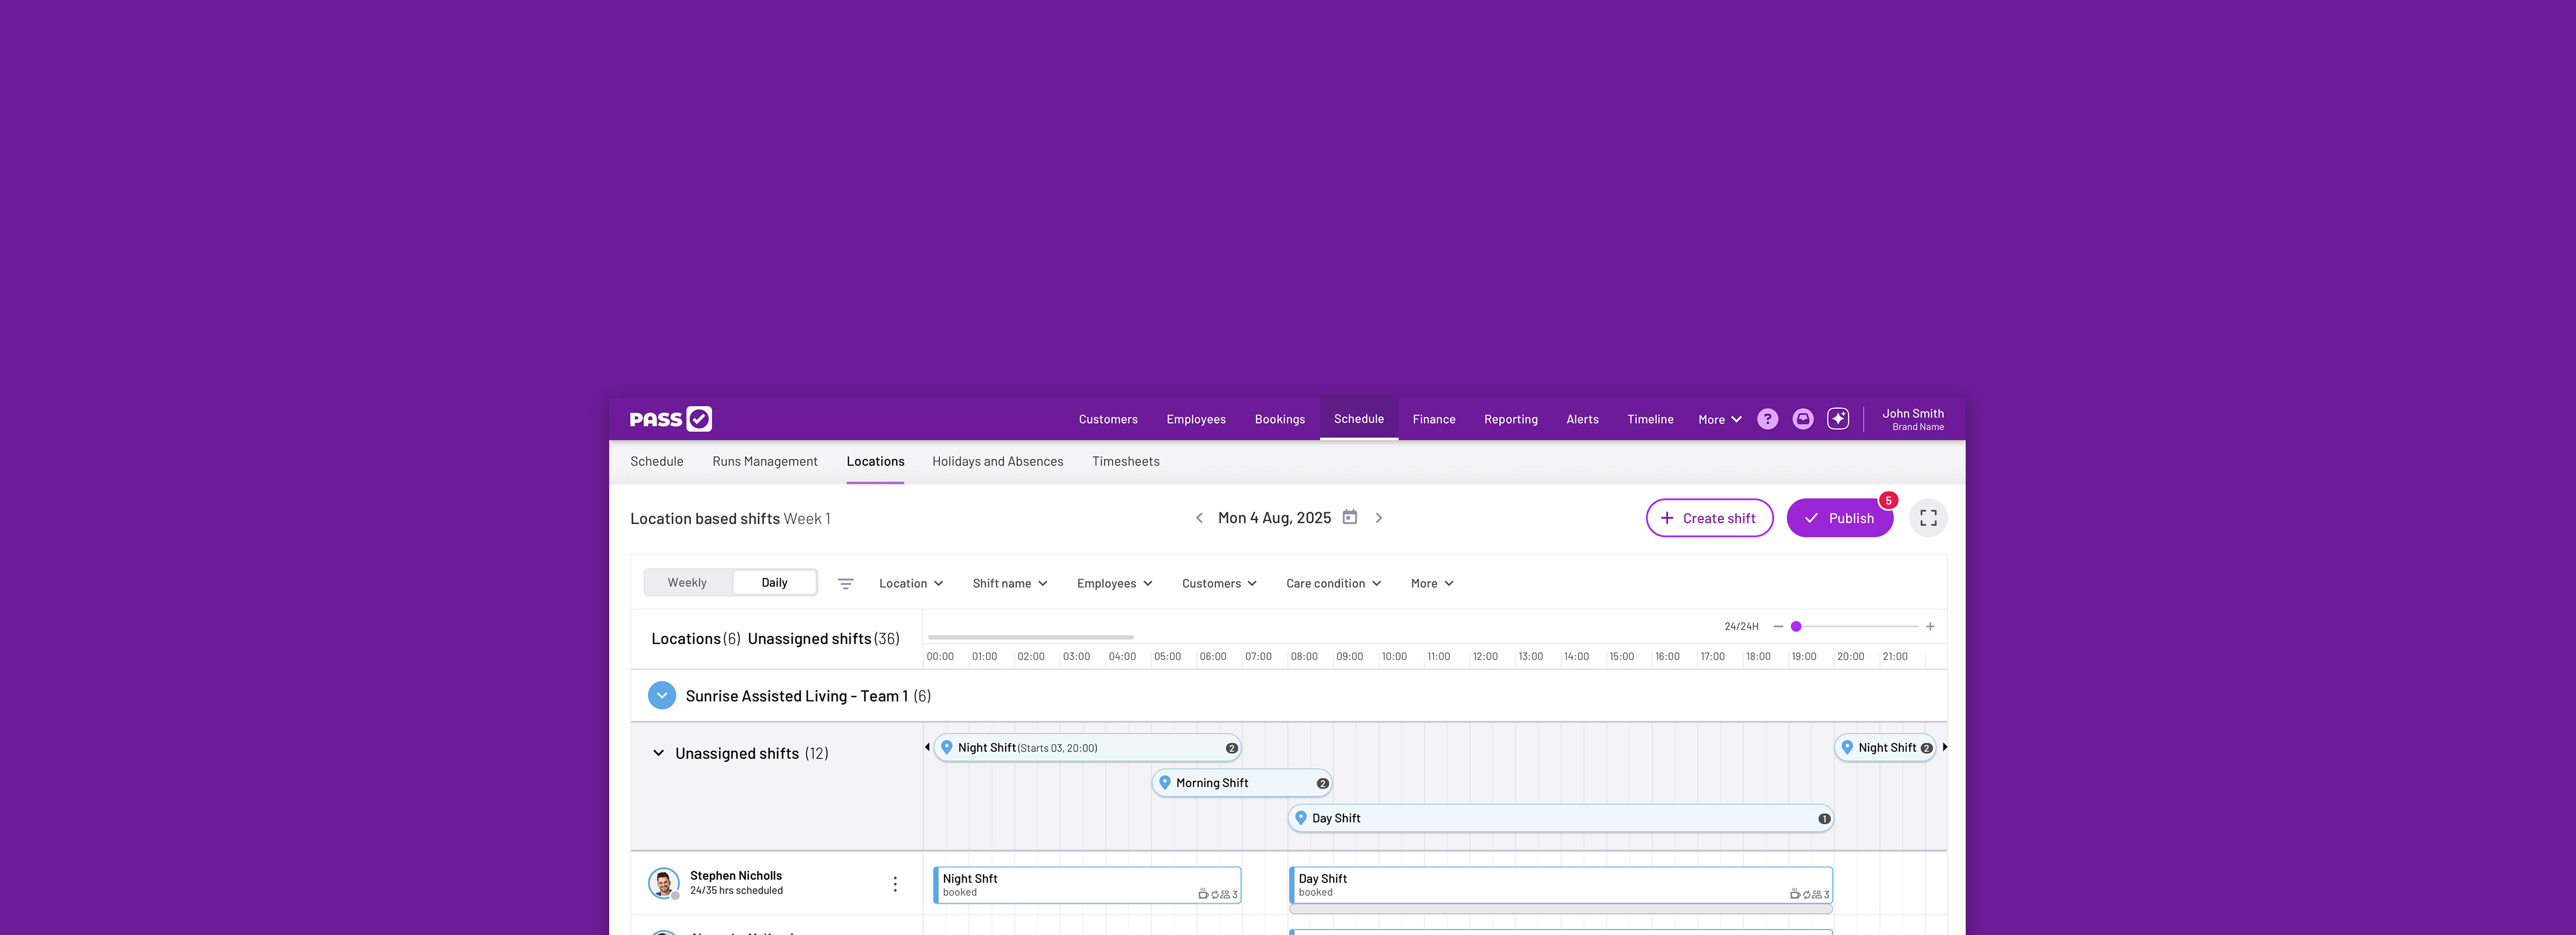Open the Shift name filter dropdown

pyautogui.click(x=1009, y=584)
